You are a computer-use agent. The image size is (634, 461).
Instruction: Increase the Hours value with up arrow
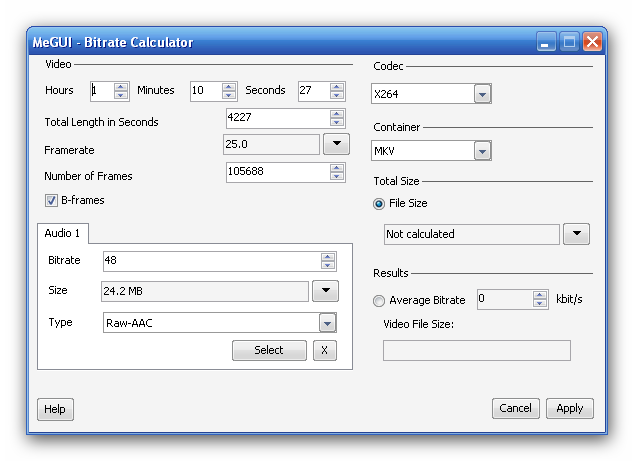pyautogui.click(x=120, y=86)
